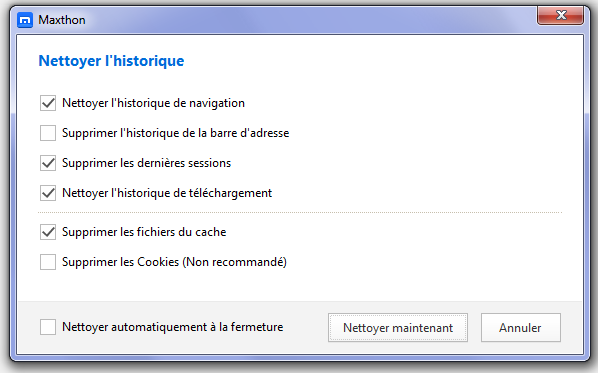Image resolution: width=598 pixels, height=373 pixels.
Task: Toggle Nettoyer l'historique de téléchargement checkbox
Action: [48, 193]
